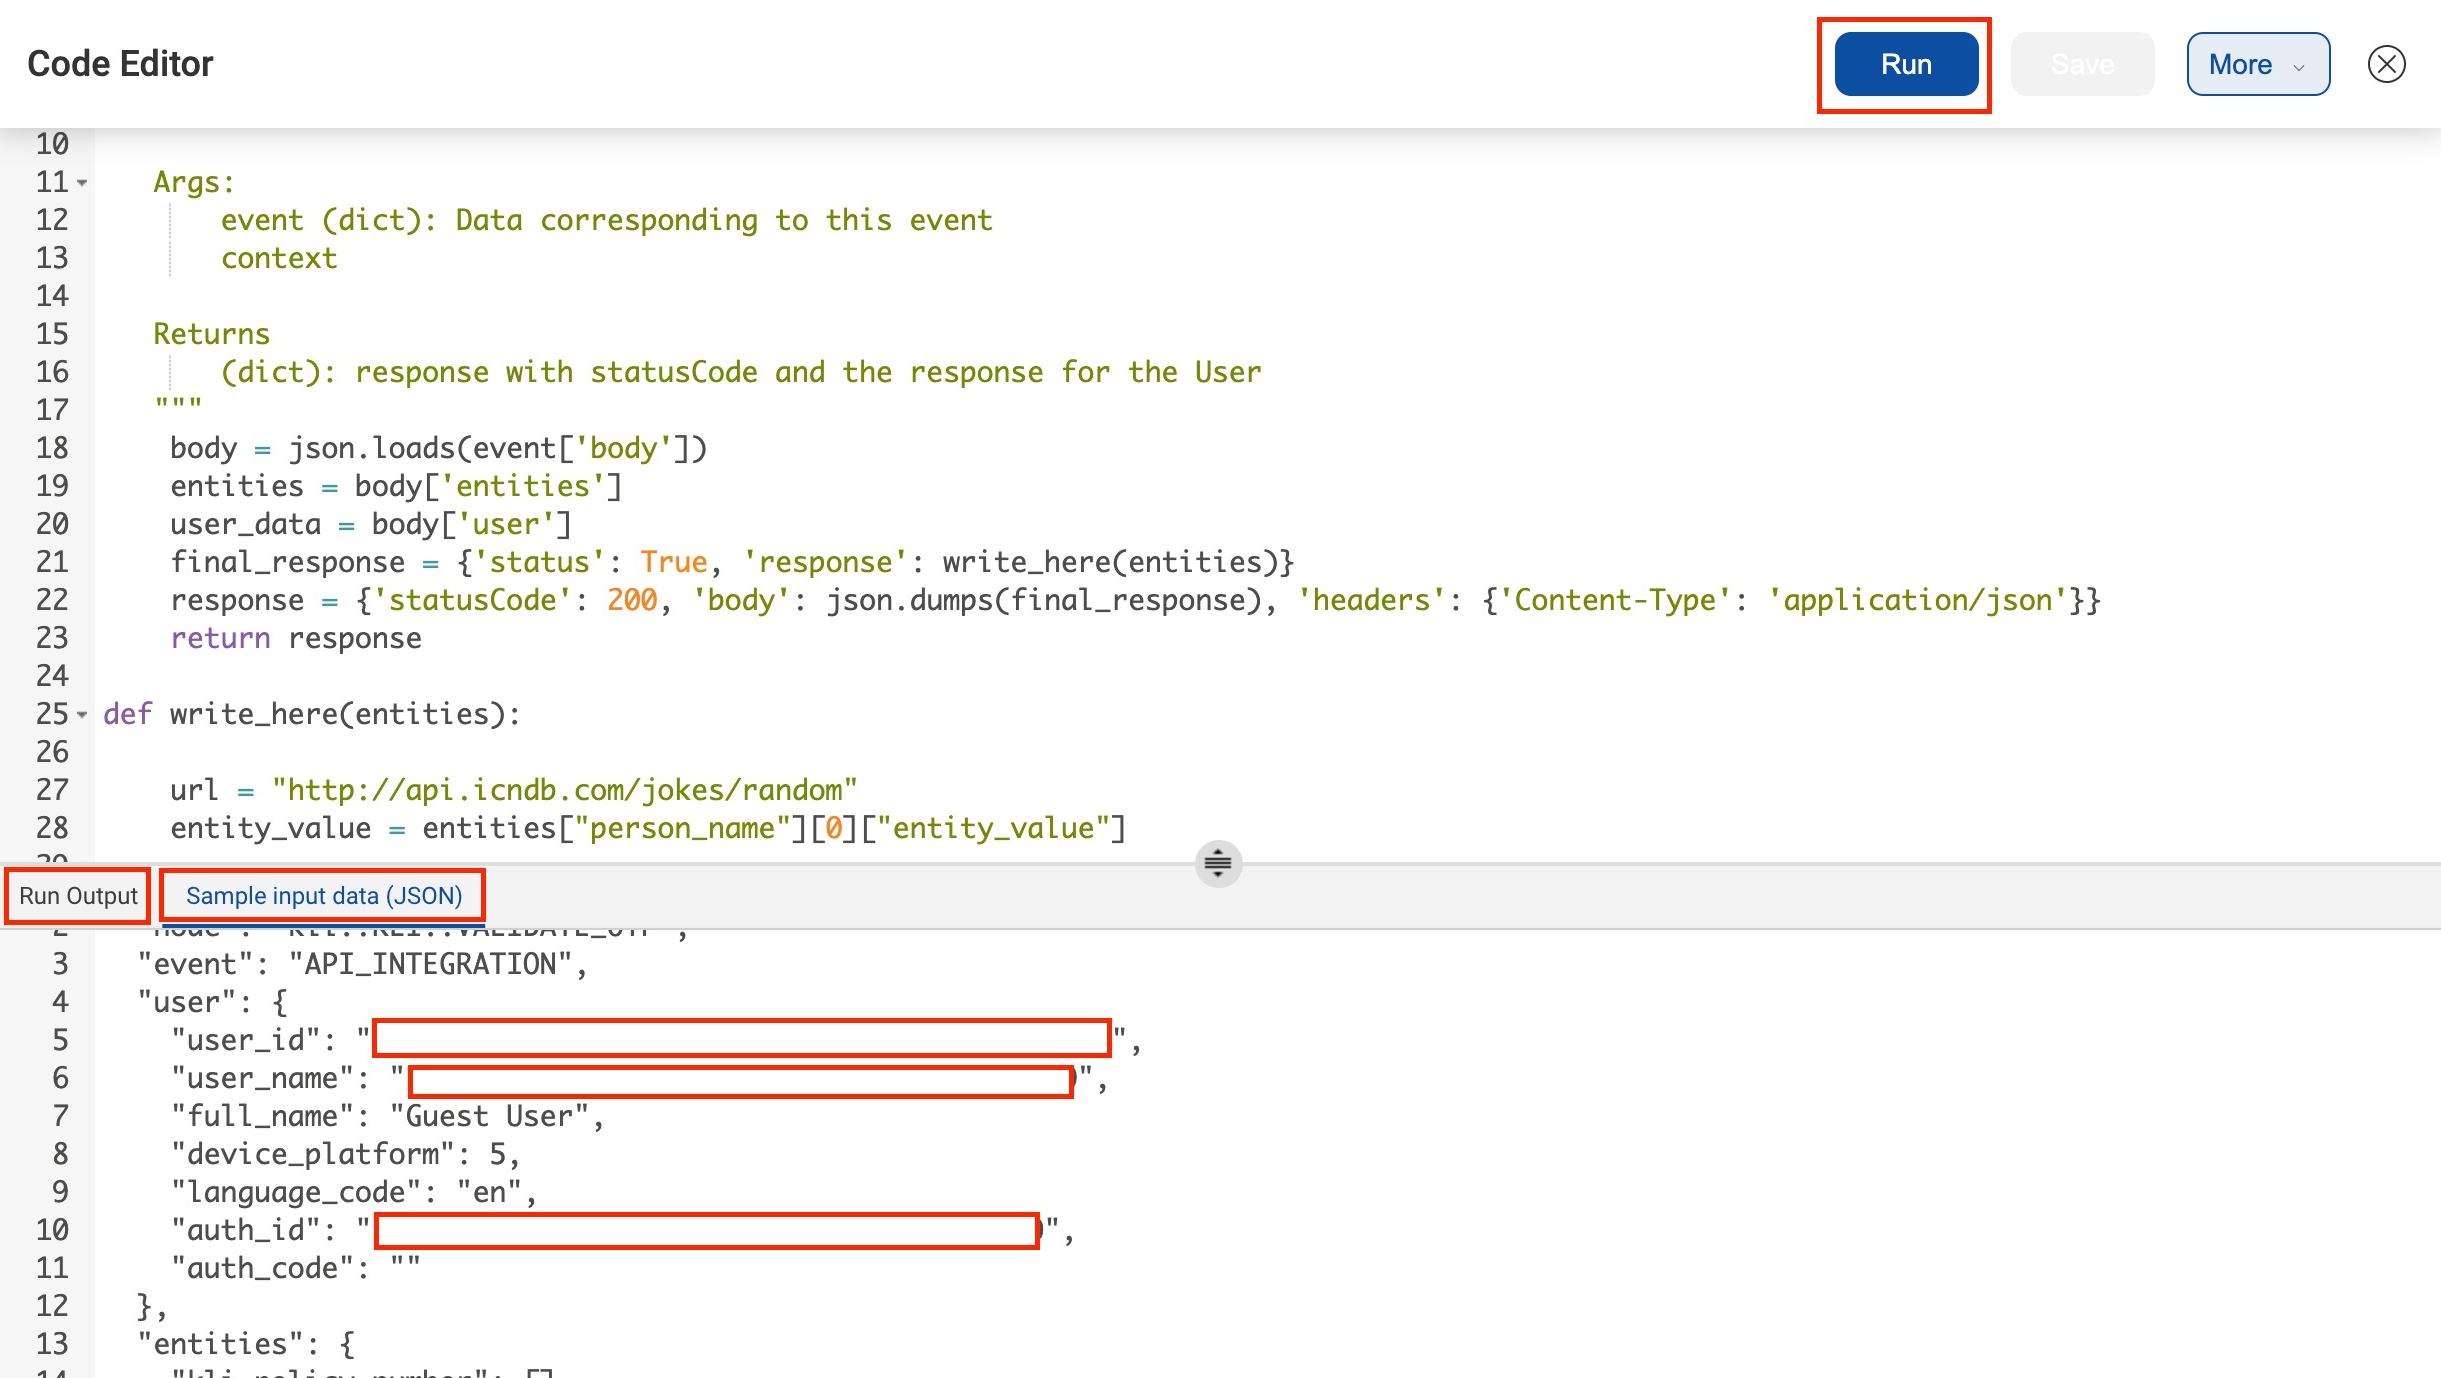This screenshot has width=2441, height=1378.
Task: Collapse the write_here function fold on line 25
Action: pos(82,715)
